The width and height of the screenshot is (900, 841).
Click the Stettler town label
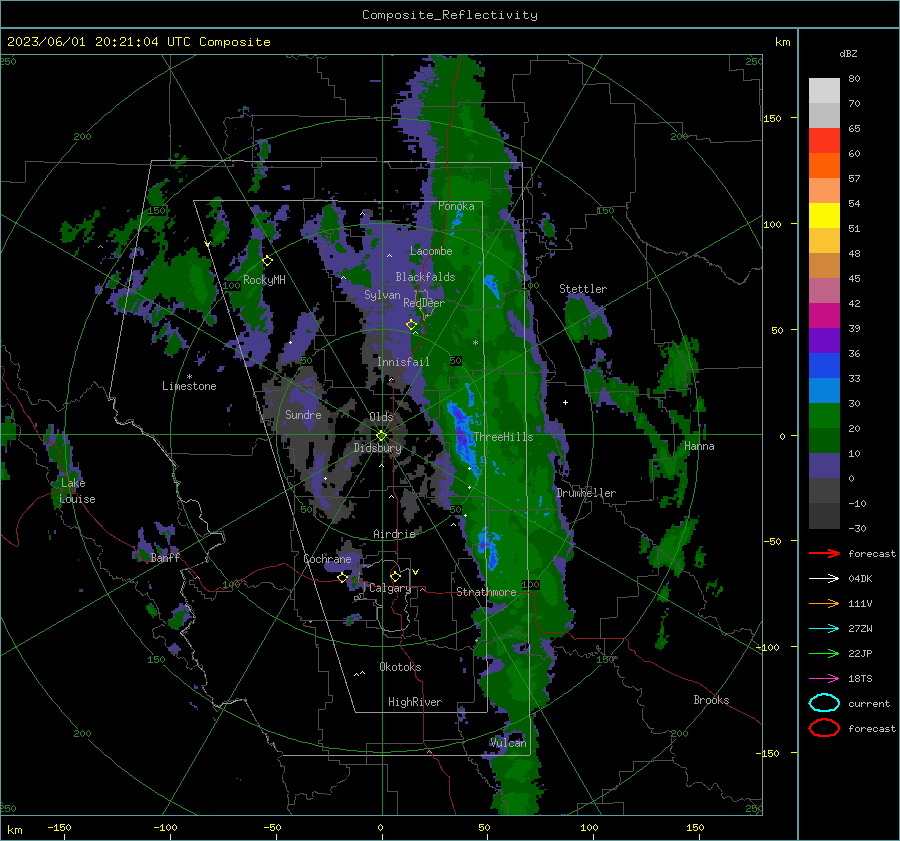coord(583,289)
